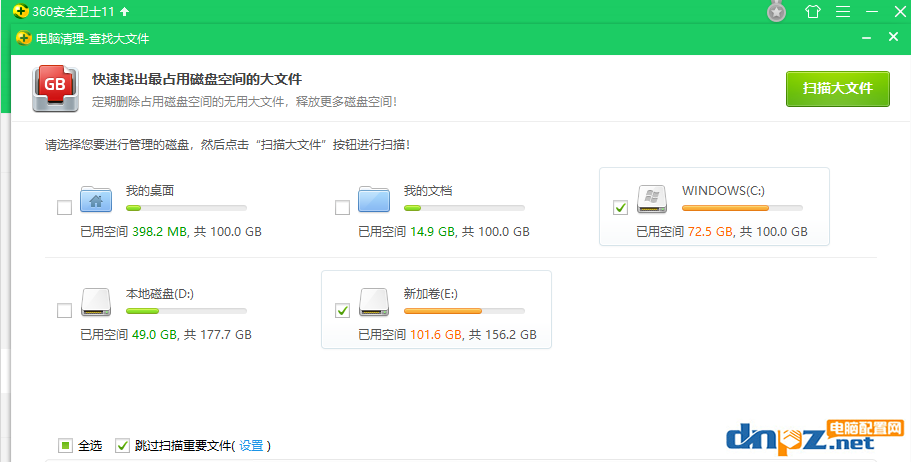Click the 本地磁盘(D:) label

160,294
